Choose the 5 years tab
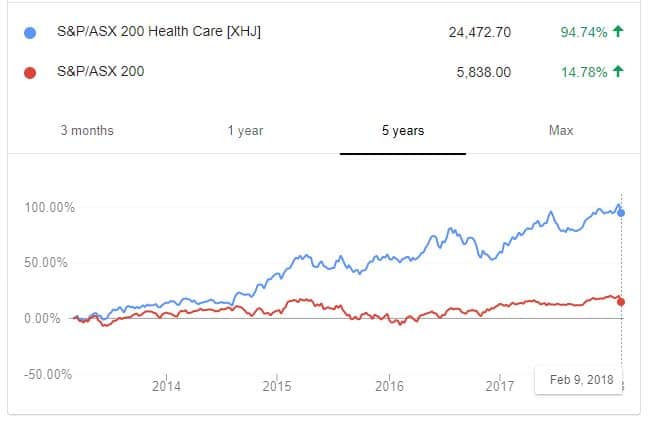 pos(403,131)
